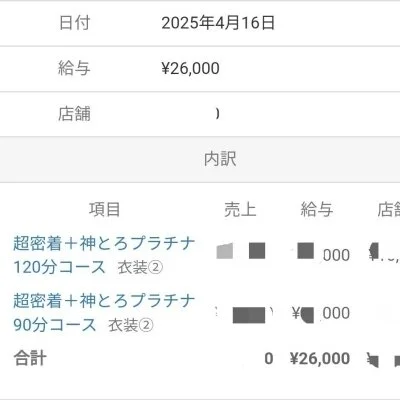Click the redacted sales amount in 120分 row
The image size is (400, 400).
tap(241, 251)
